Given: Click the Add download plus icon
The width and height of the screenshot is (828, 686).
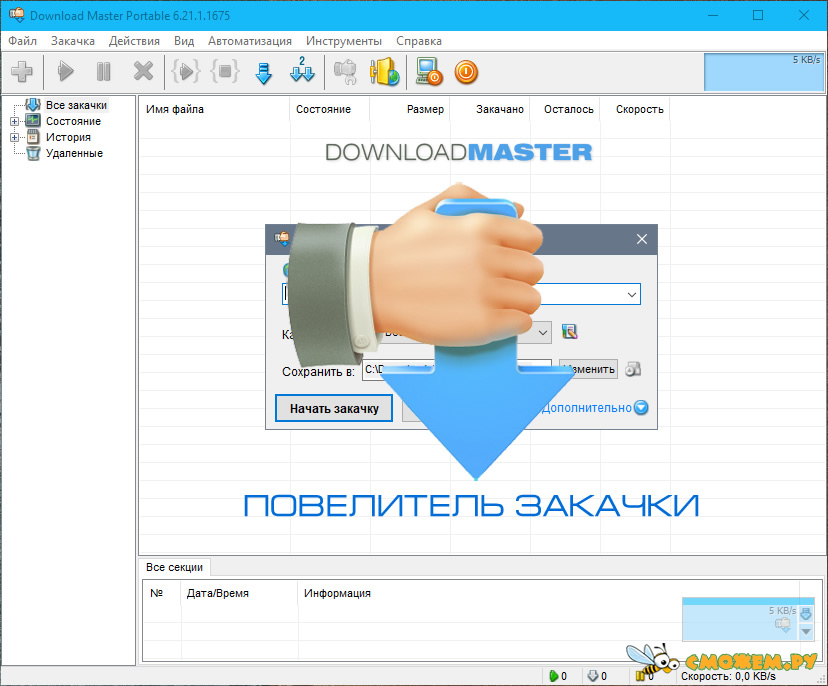Looking at the screenshot, I should tap(22, 71).
